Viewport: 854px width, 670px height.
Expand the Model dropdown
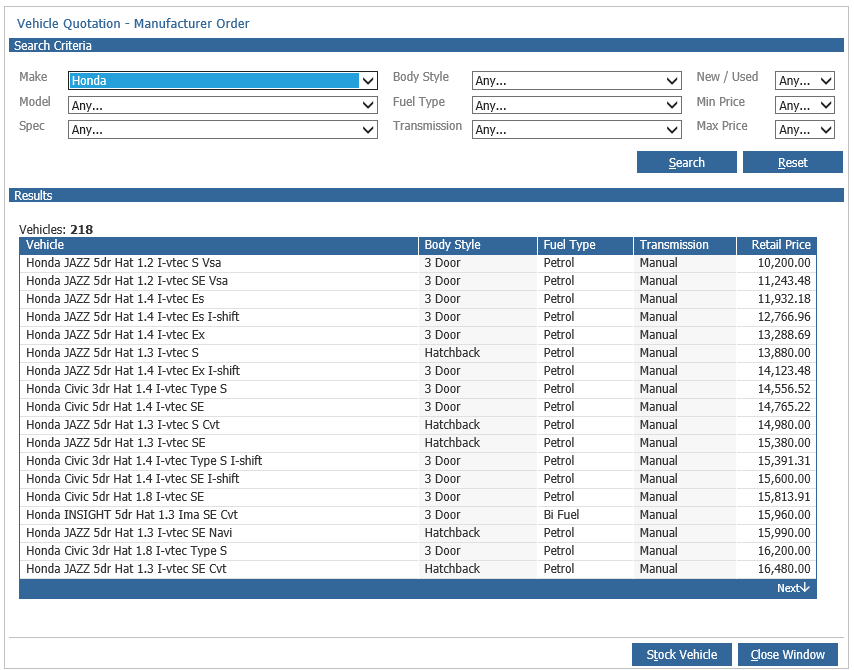[223, 105]
